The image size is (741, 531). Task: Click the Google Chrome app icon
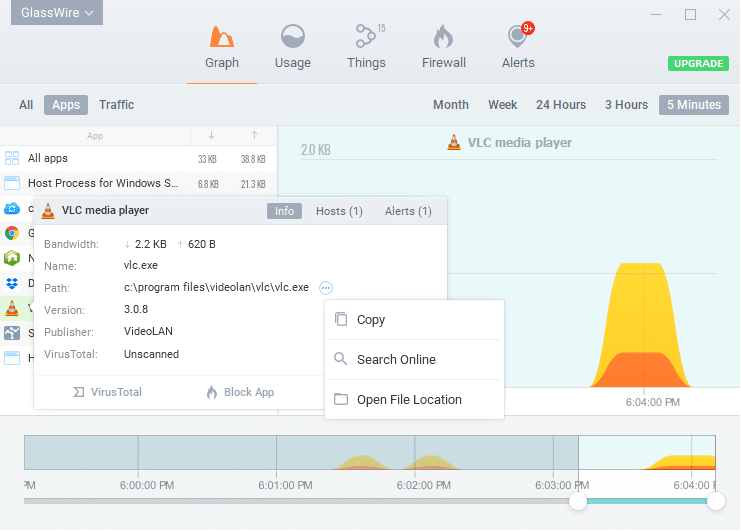pyautogui.click(x=12, y=233)
